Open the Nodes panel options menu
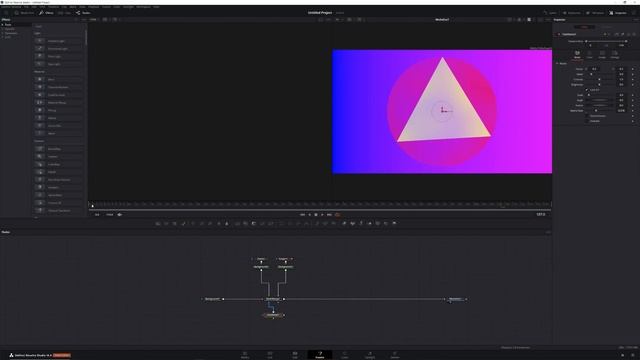The width and height of the screenshot is (640, 360). [548, 232]
